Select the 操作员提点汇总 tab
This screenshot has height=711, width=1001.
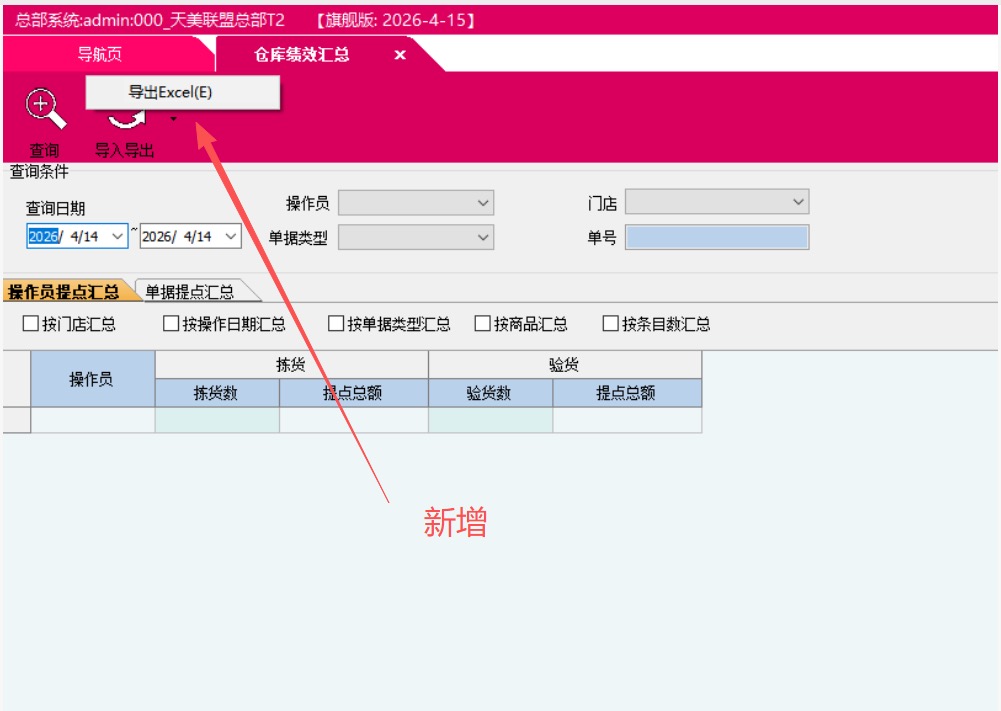[63, 292]
